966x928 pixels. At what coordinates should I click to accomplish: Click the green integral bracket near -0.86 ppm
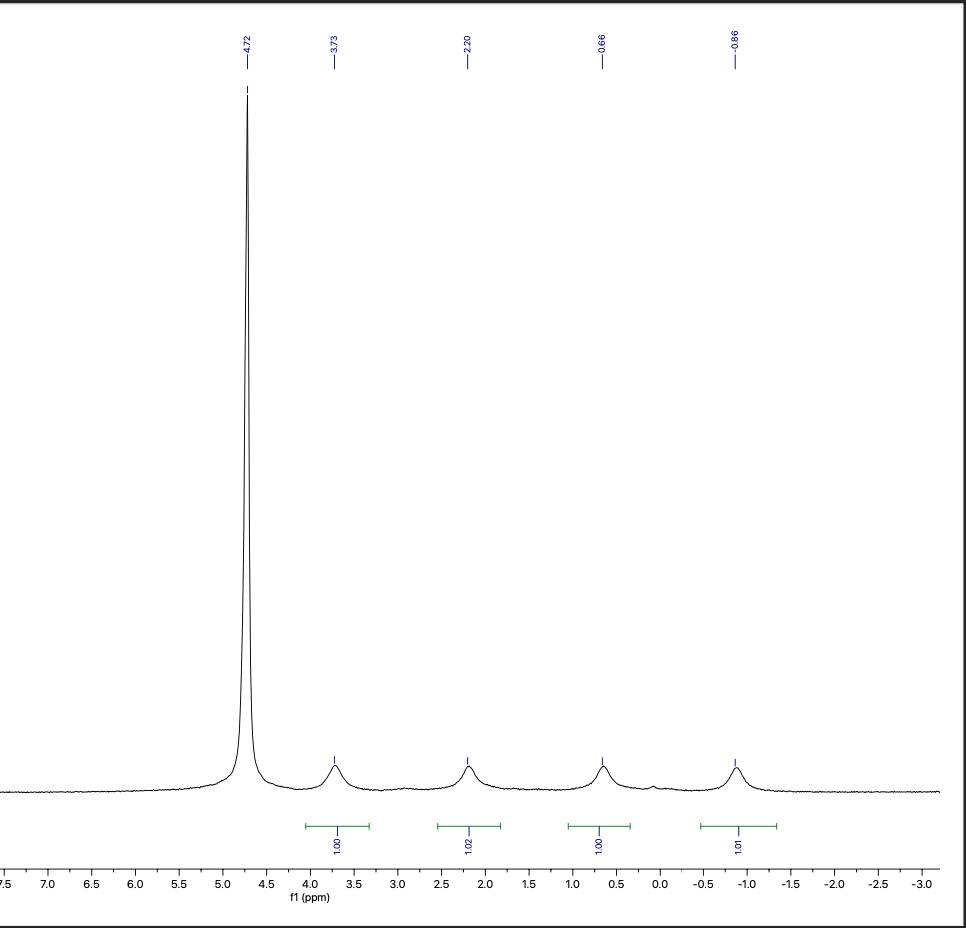740,825
